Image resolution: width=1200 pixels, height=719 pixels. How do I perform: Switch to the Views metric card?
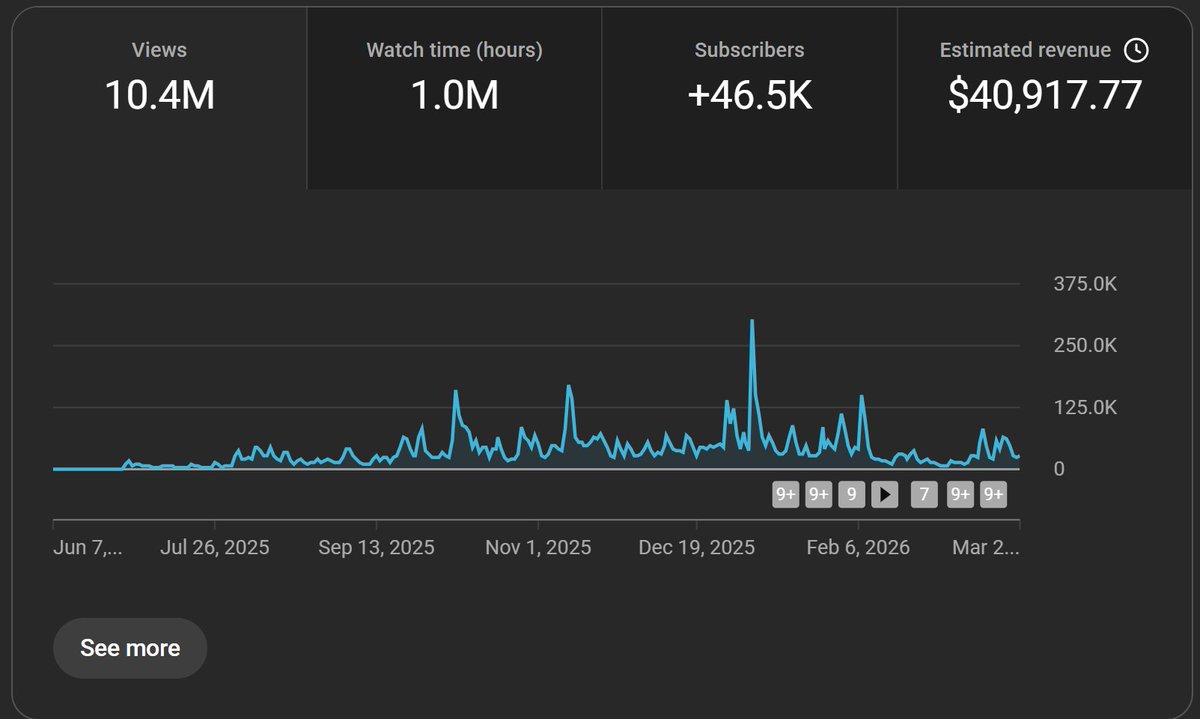pos(159,75)
